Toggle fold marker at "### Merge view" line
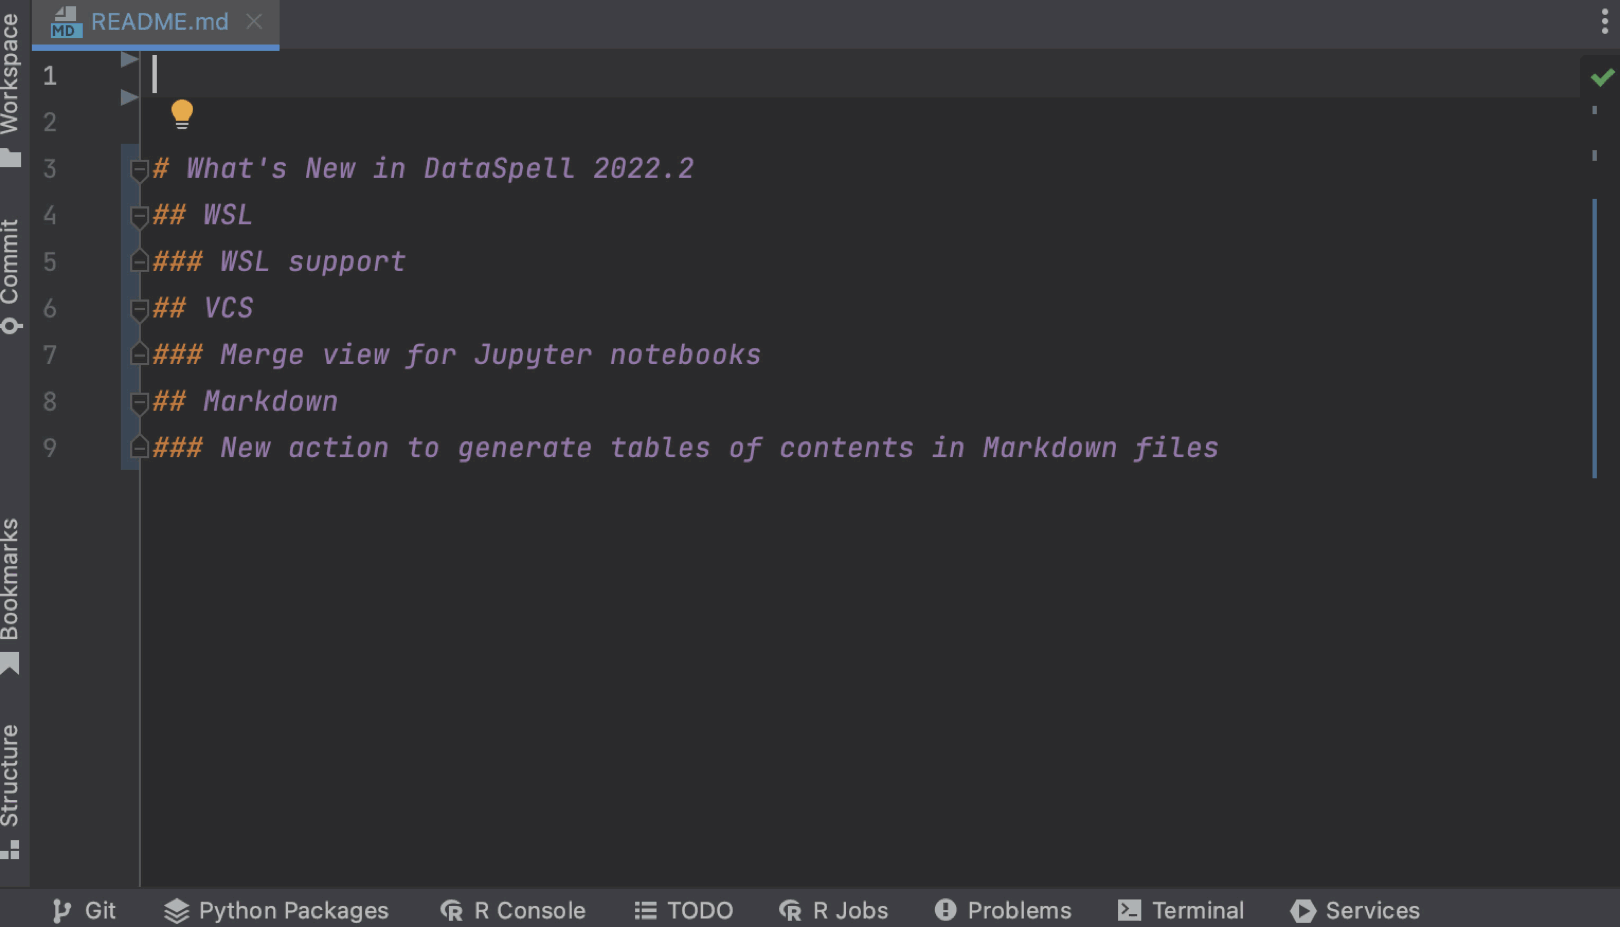Screen dimensions: 1620x927 [140, 354]
